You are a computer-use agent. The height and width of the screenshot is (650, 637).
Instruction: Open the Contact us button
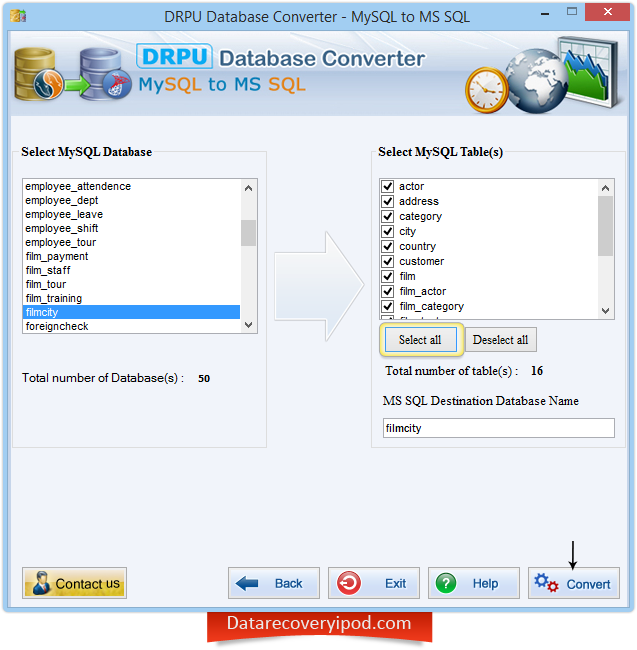[x=75, y=583]
